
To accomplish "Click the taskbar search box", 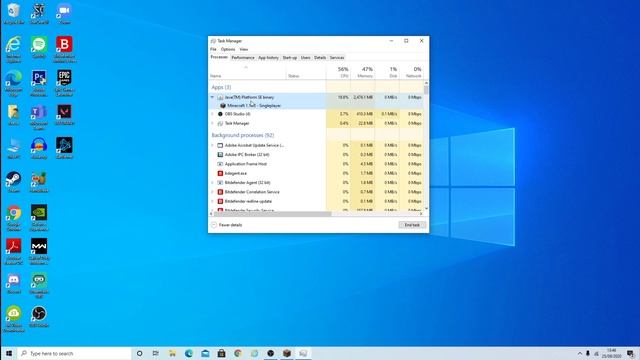I will [74, 353].
